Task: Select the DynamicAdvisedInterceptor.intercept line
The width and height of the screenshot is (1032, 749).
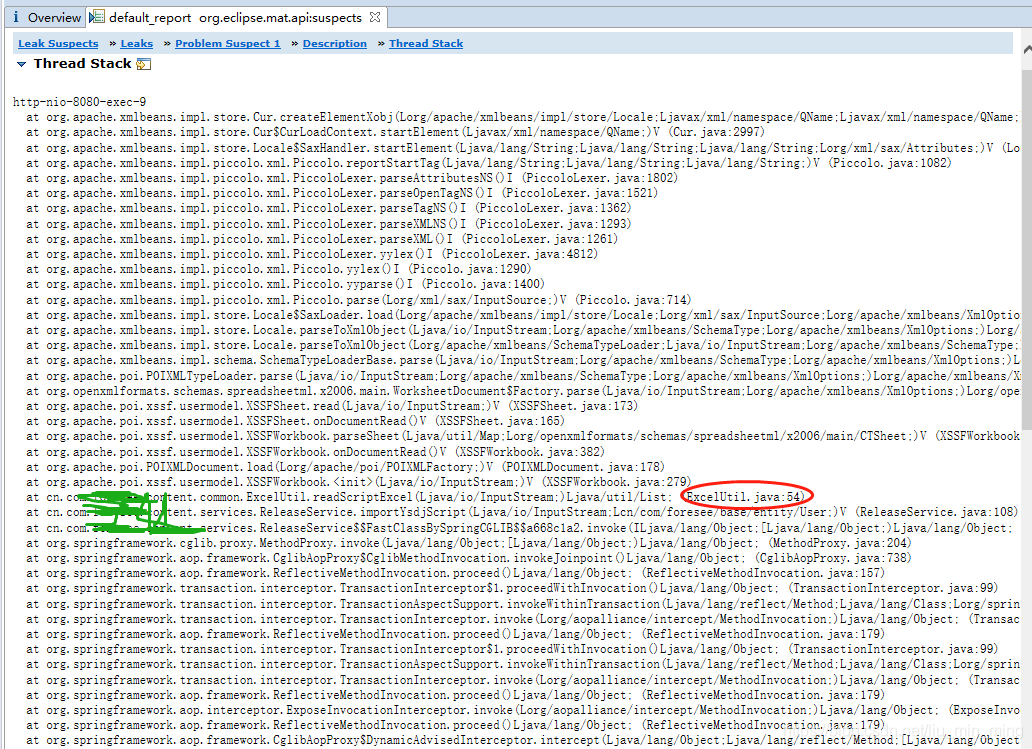Action: click(523, 741)
